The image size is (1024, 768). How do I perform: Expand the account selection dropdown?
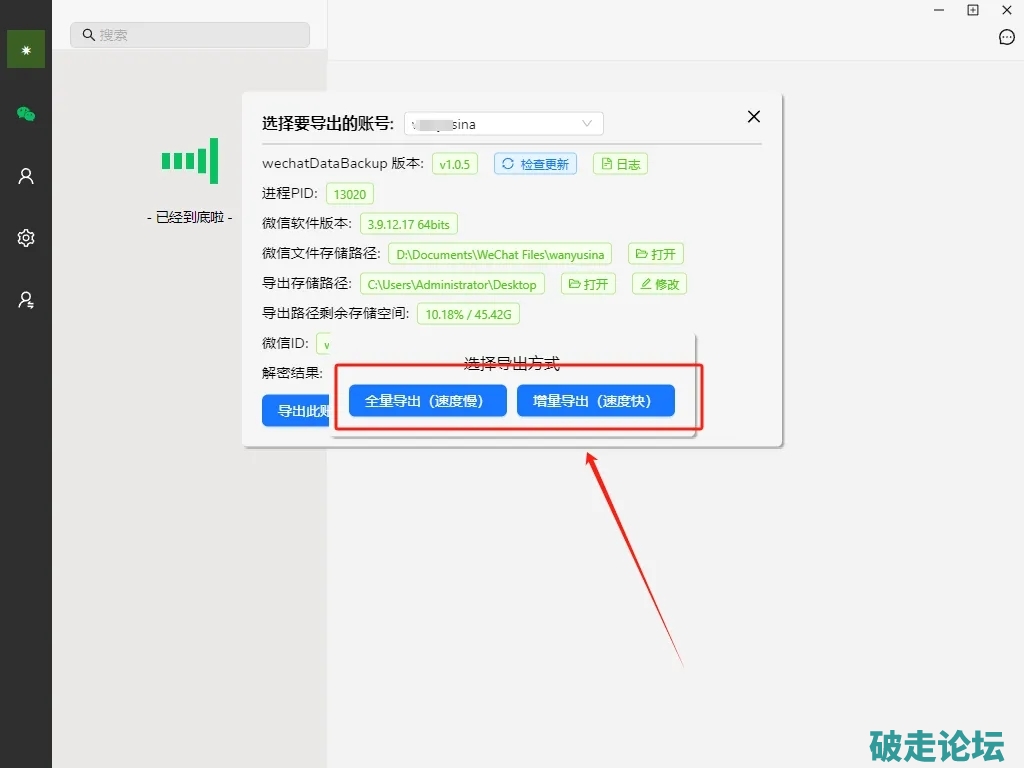[x=504, y=124]
